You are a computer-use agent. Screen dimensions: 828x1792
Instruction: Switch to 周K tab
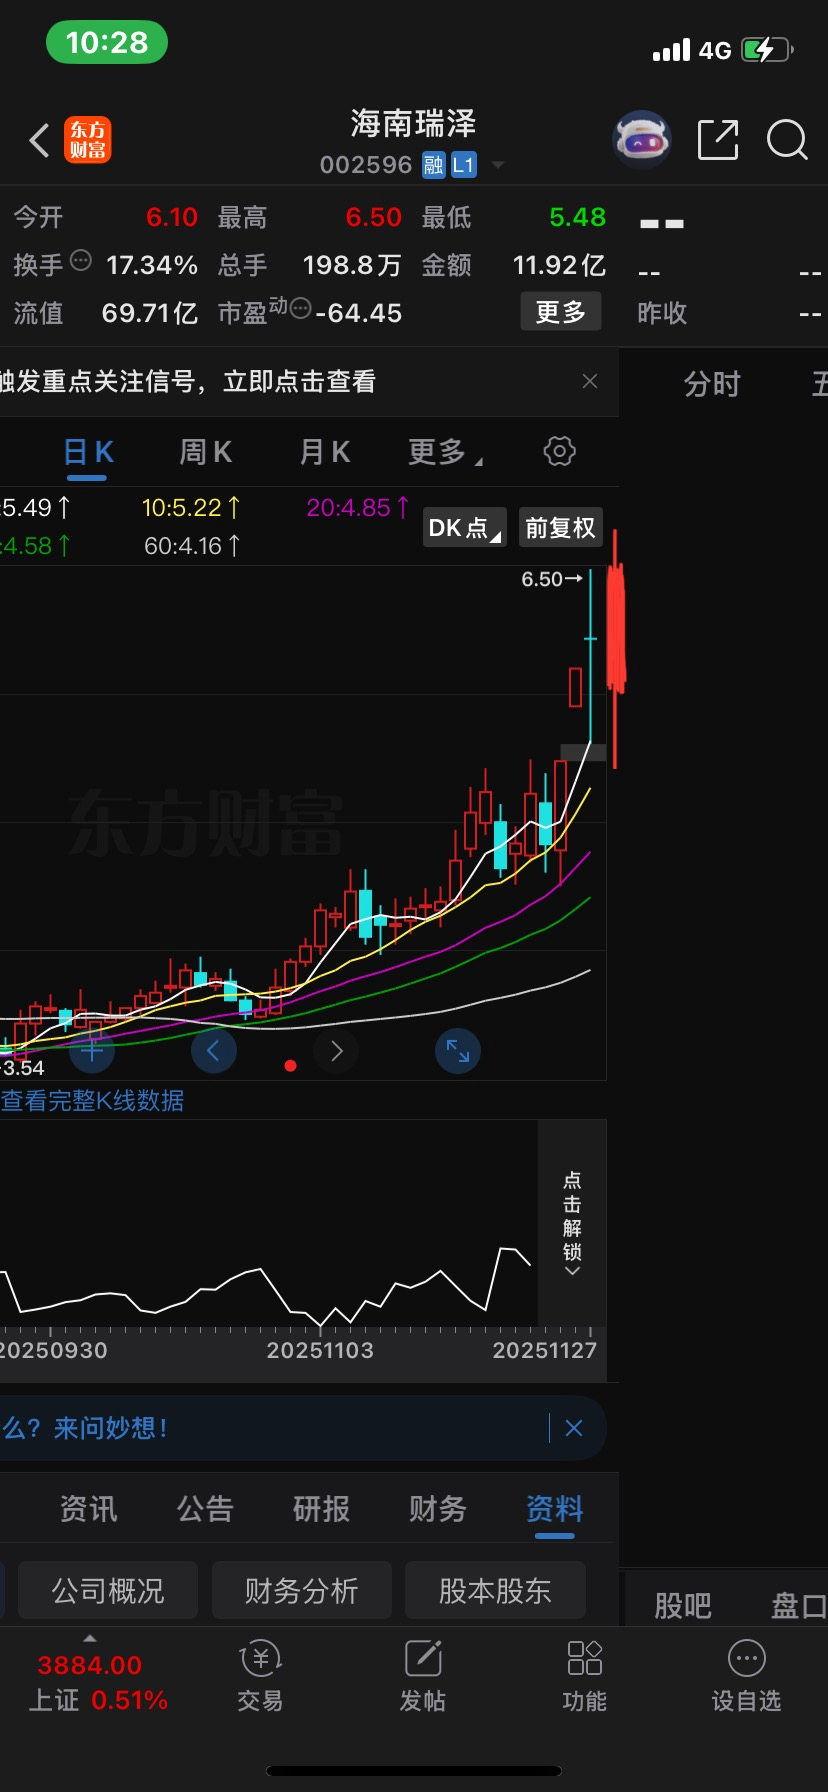pyautogui.click(x=205, y=453)
